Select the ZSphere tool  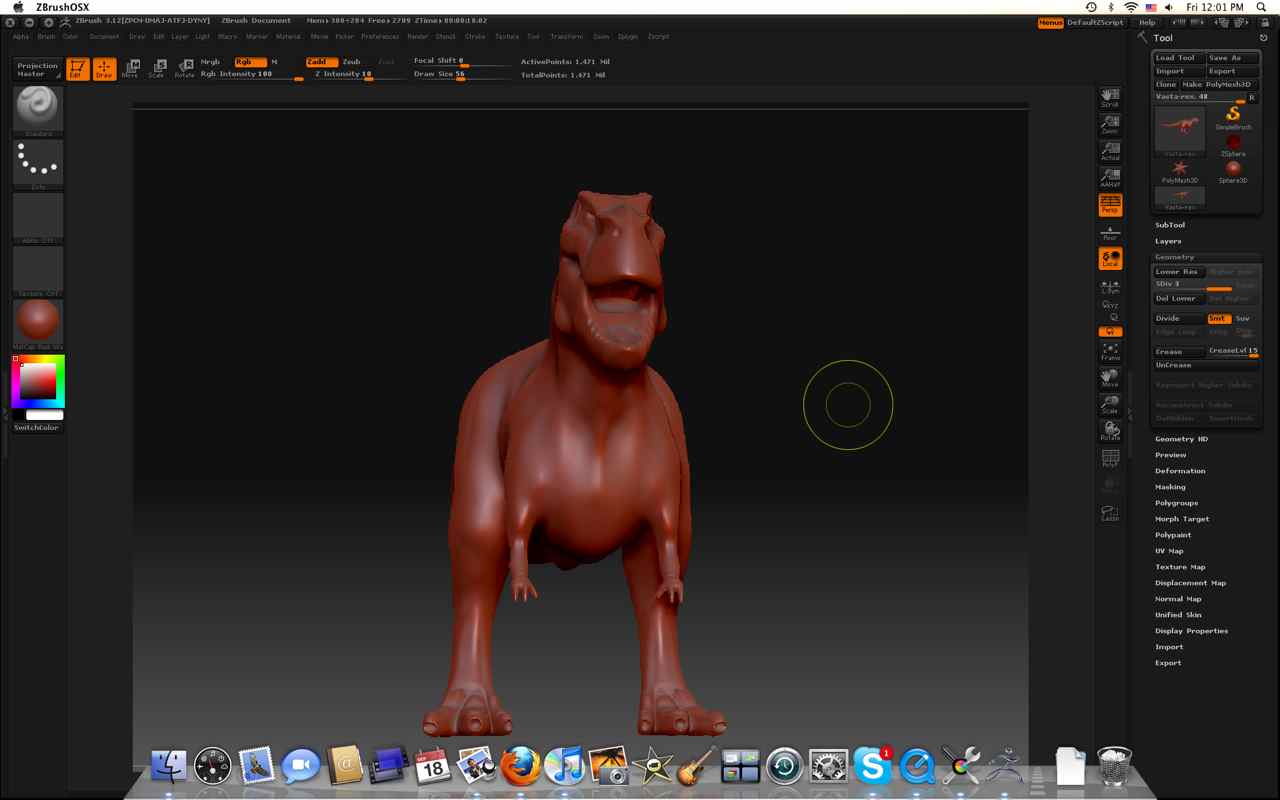(1233, 145)
